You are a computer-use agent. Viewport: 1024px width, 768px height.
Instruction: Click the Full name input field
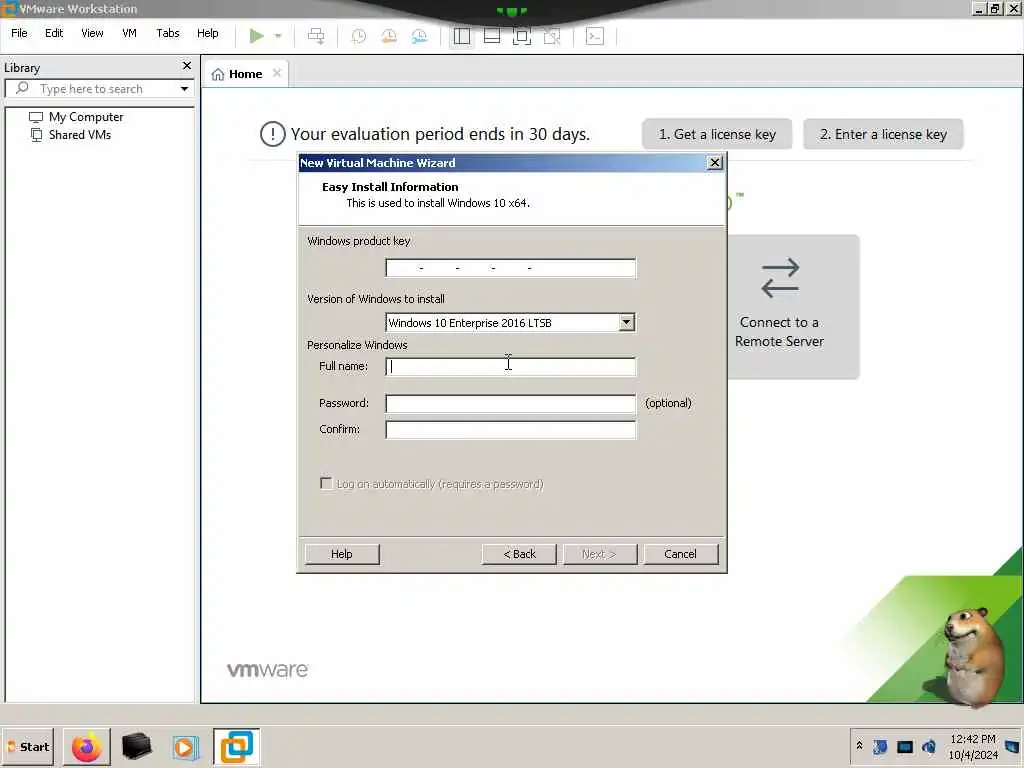[x=510, y=366]
